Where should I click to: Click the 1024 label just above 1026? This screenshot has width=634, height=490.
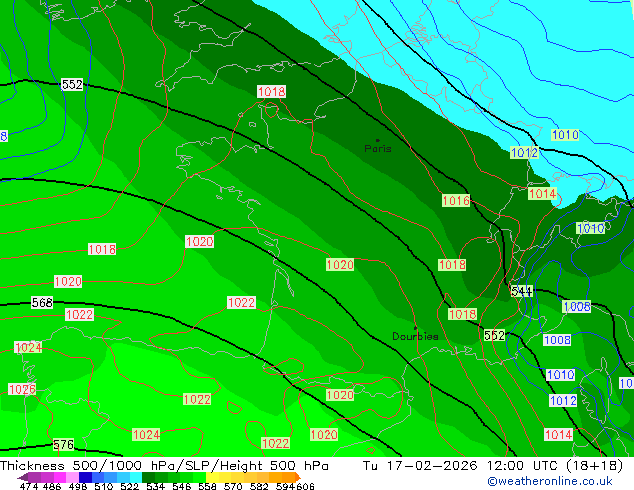28,347
